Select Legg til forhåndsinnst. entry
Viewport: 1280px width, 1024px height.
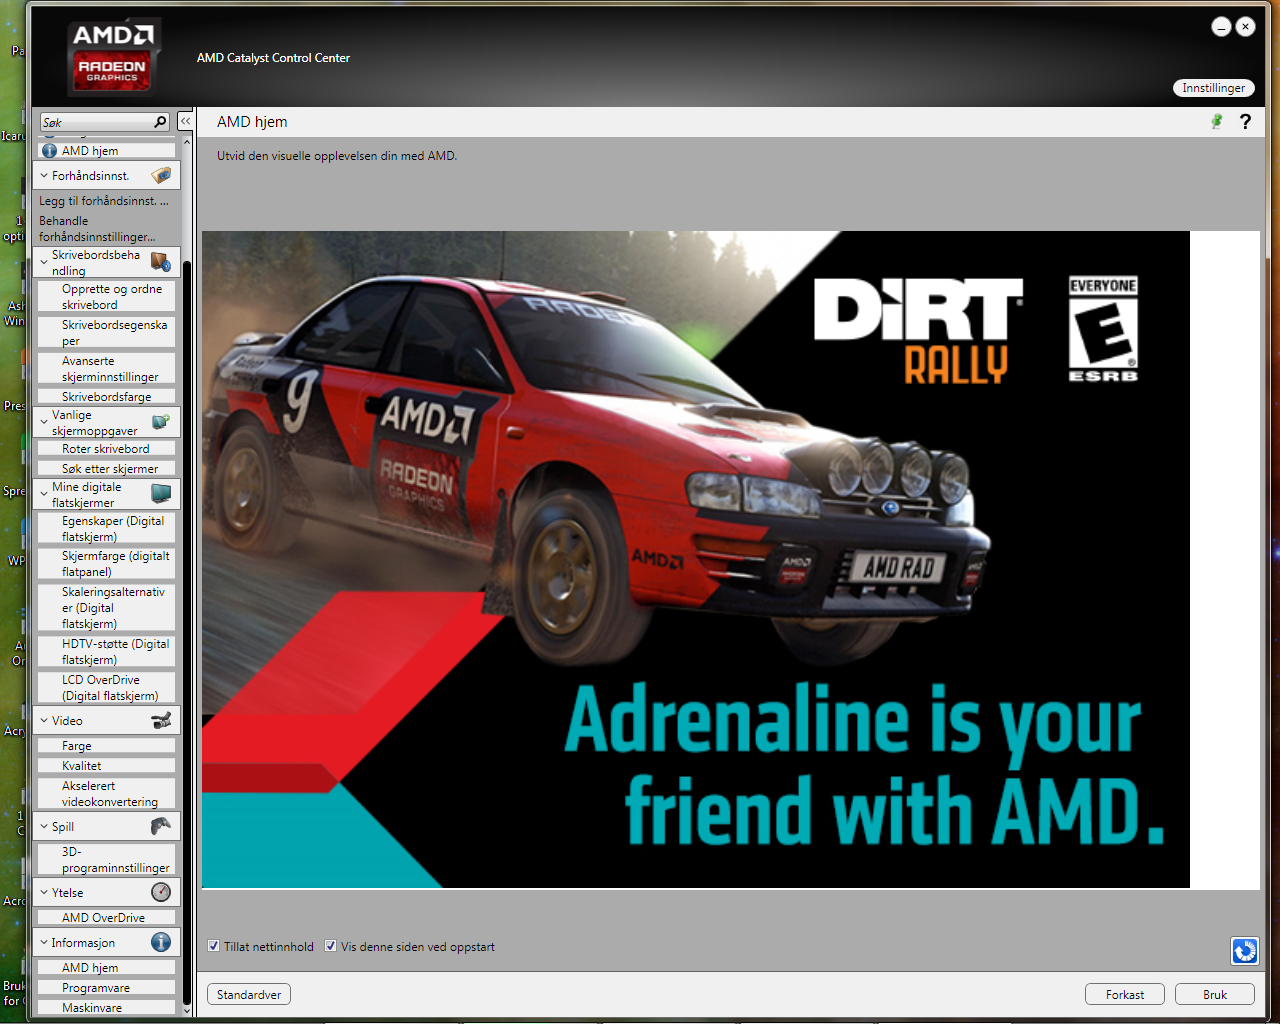[104, 201]
